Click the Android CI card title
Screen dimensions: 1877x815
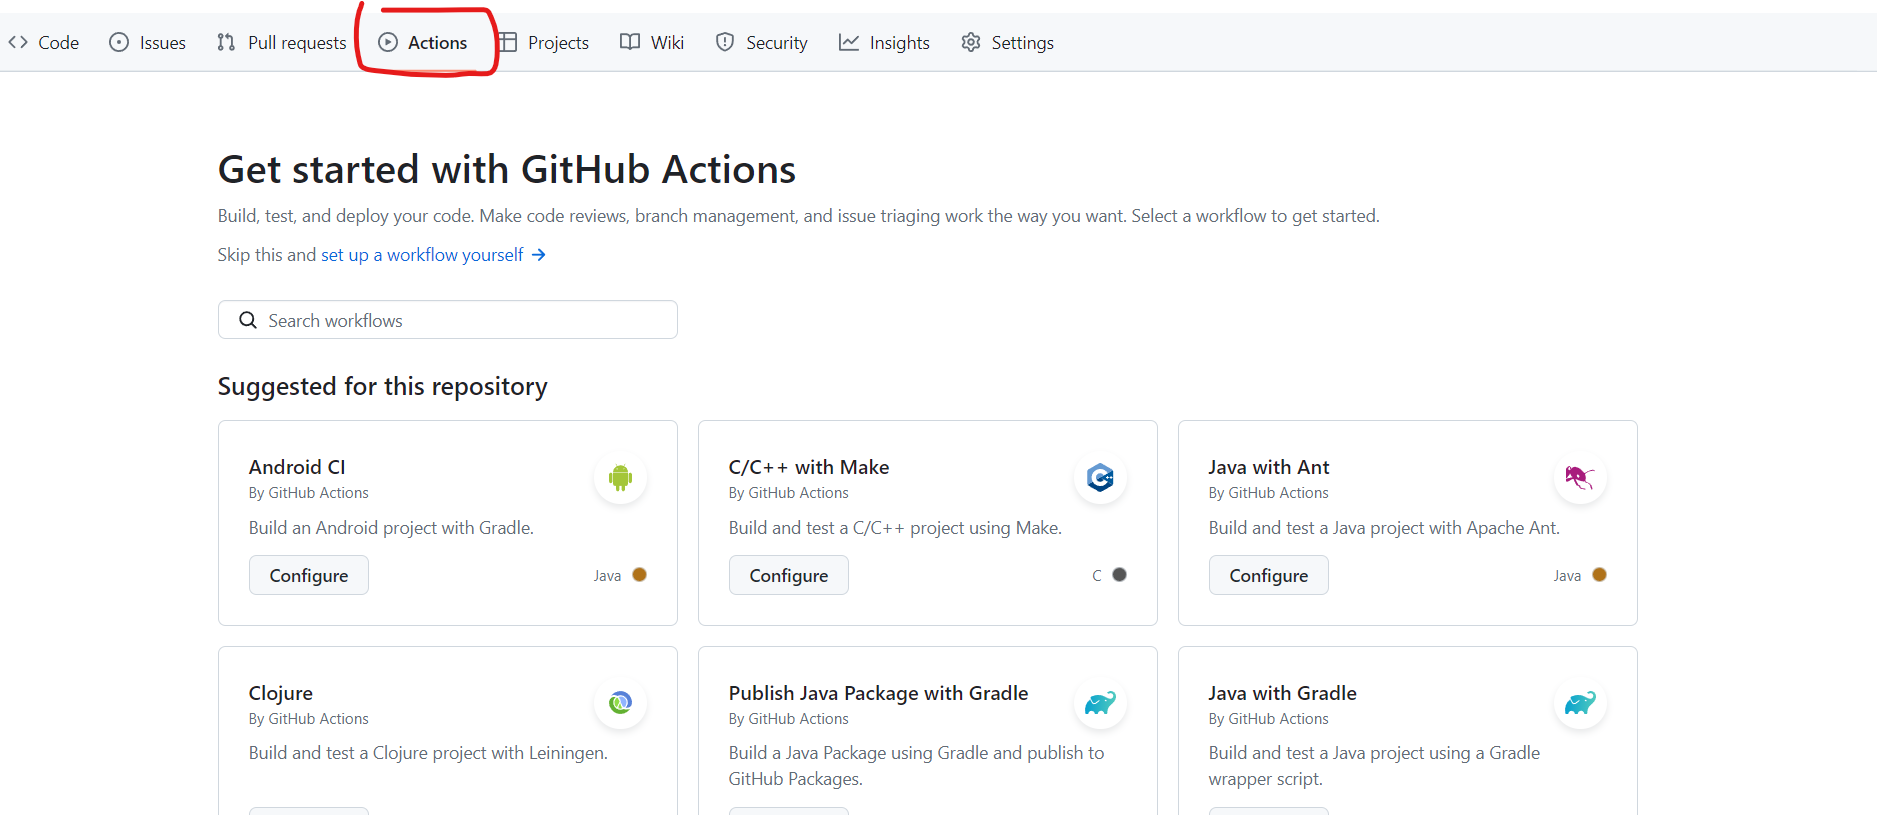pyautogui.click(x=297, y=467)
